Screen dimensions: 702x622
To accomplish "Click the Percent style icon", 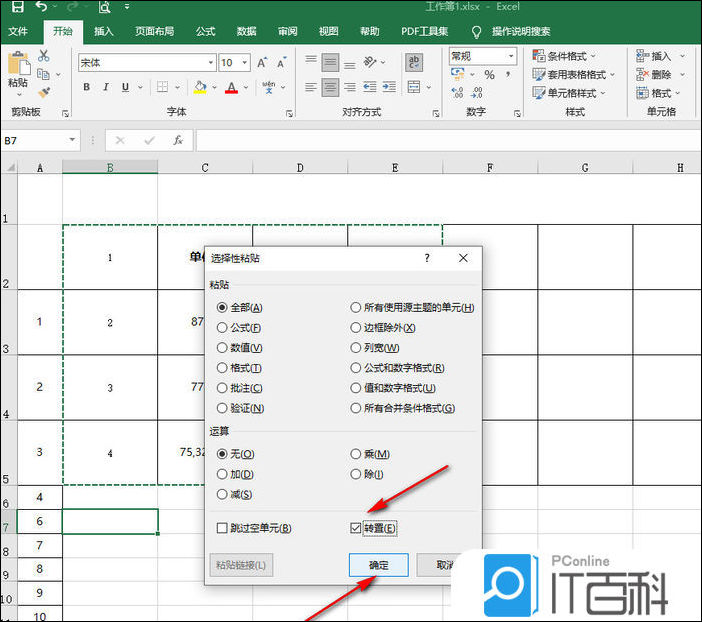I will [489, 75].
